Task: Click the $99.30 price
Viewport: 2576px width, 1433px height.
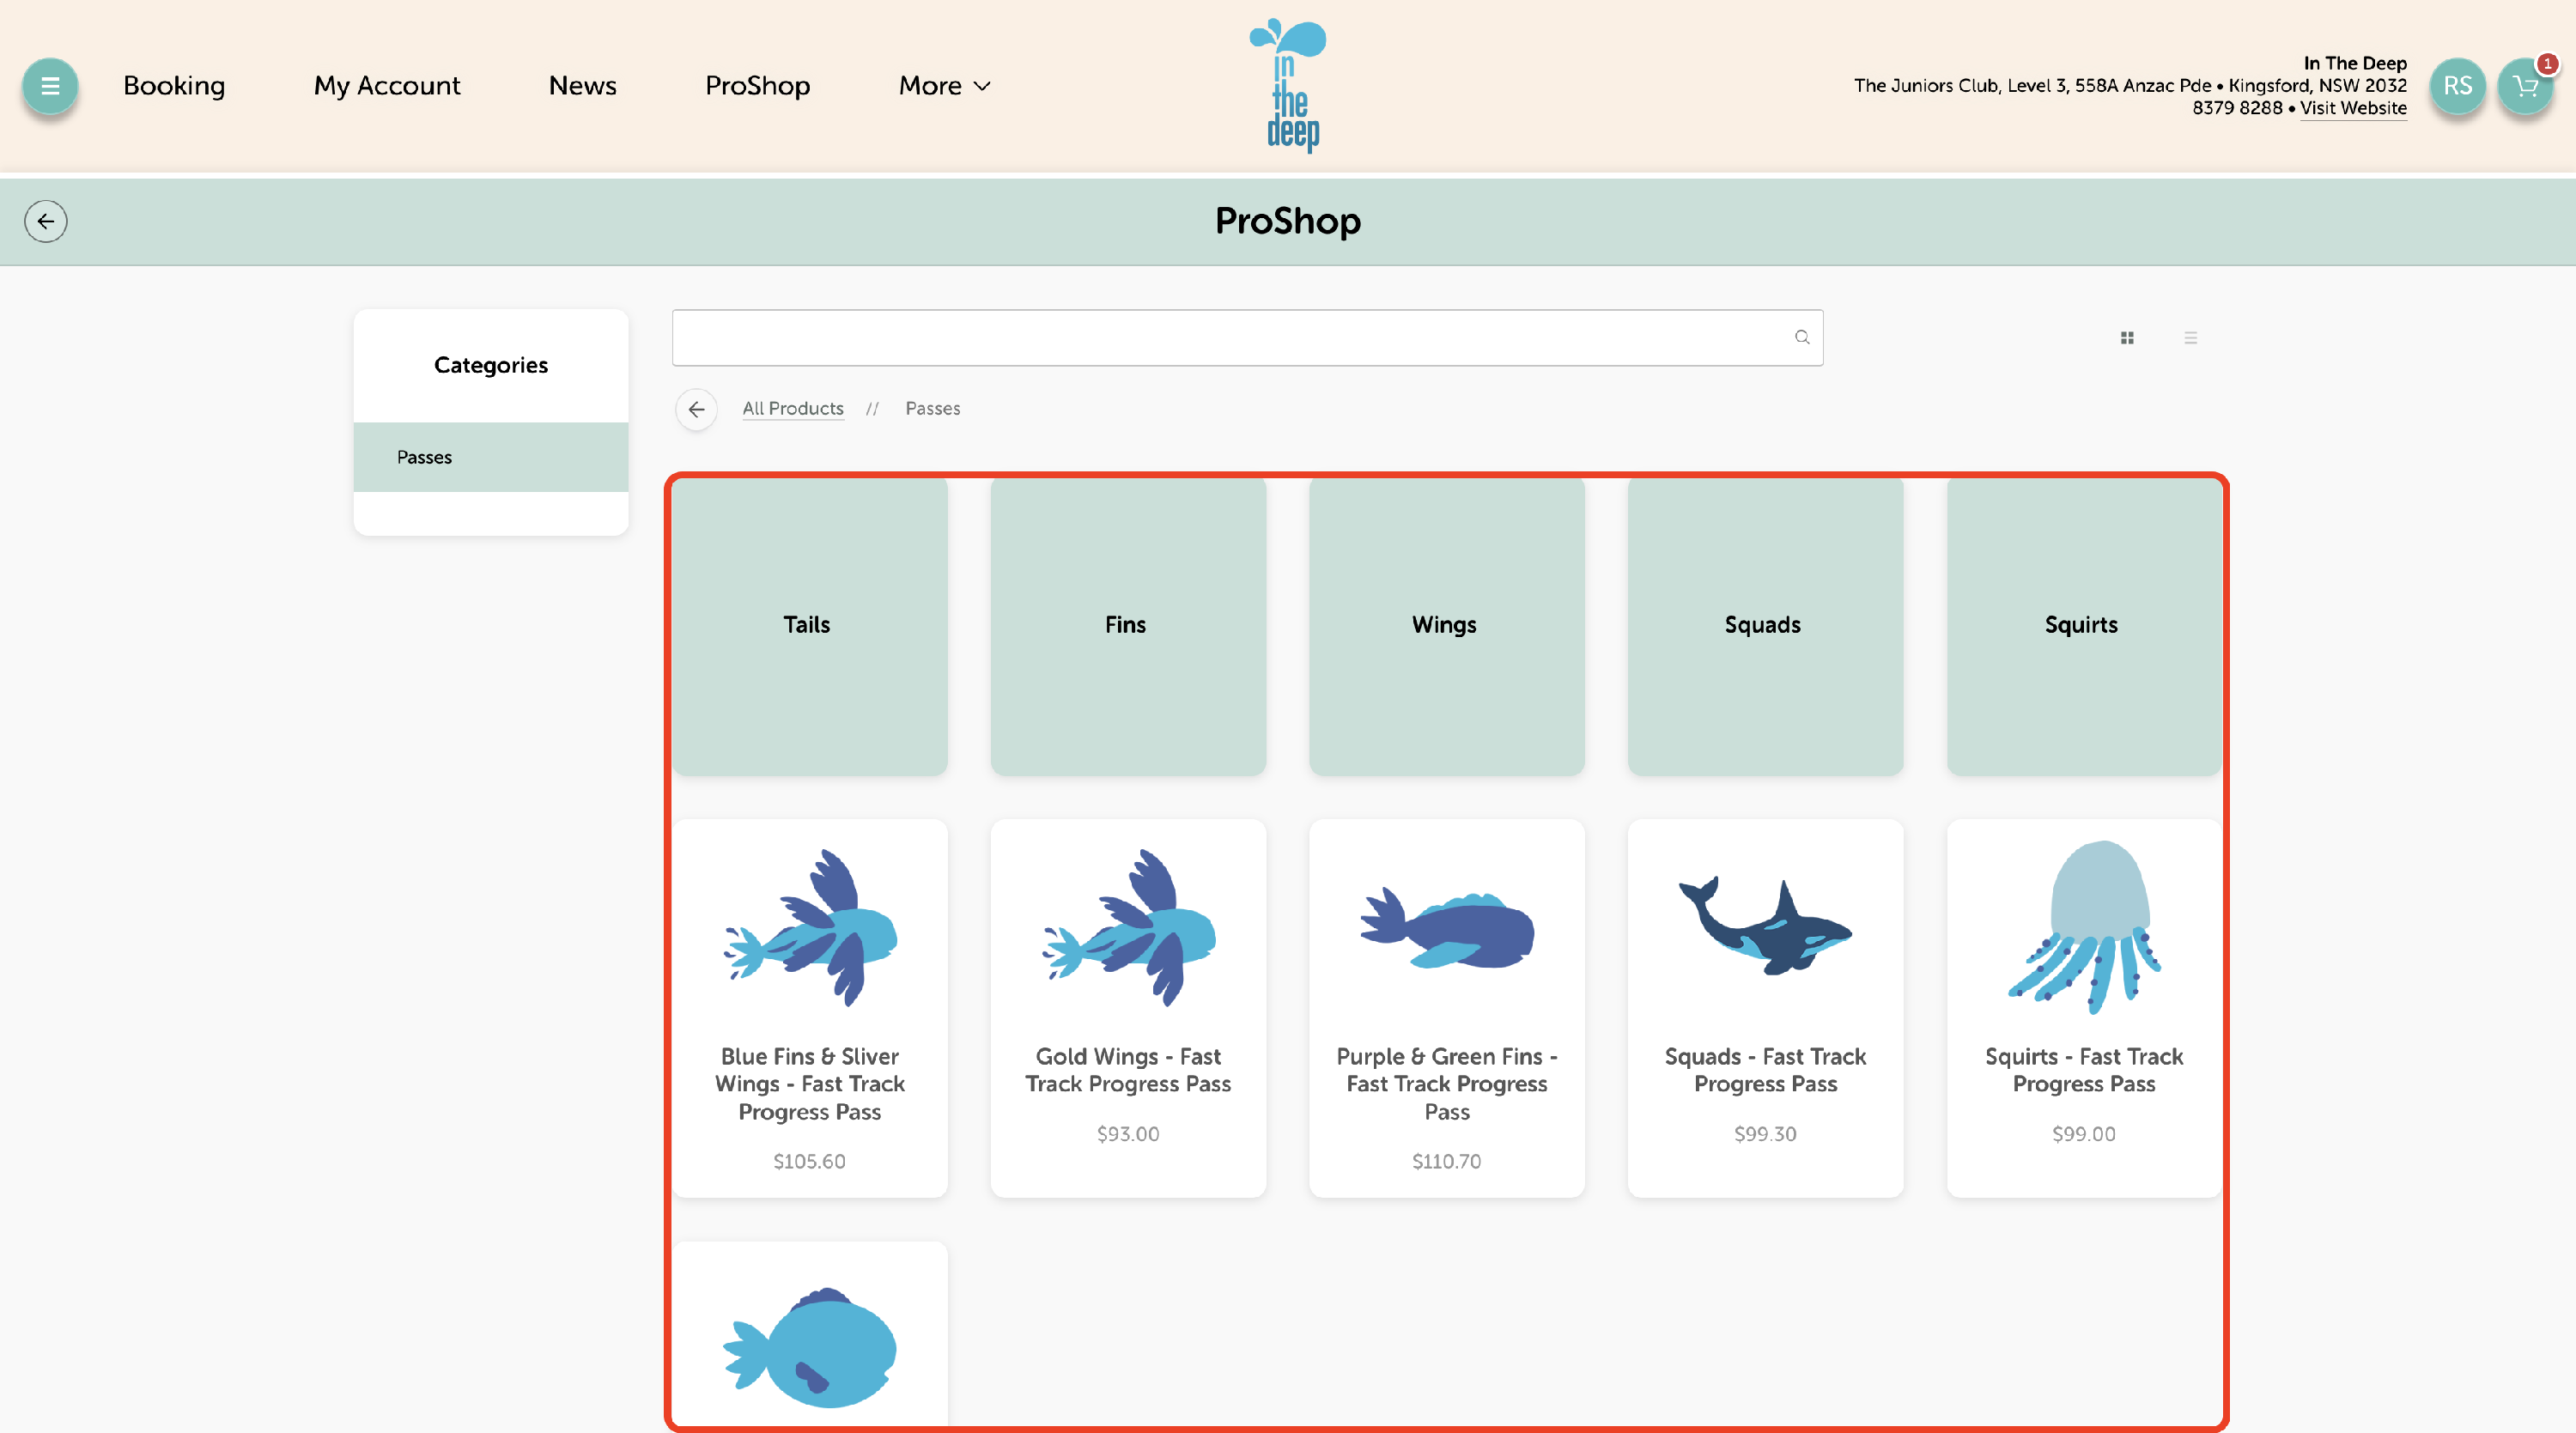Action: tap(1765, 1134)
